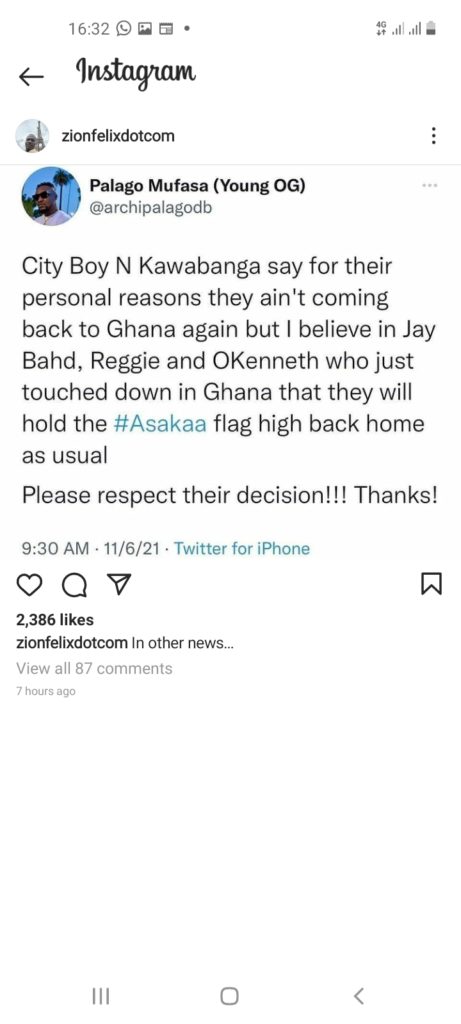Open the three-dot post options menu
Viewport: 461px width, 1024px height.
[x=433, y=136]
